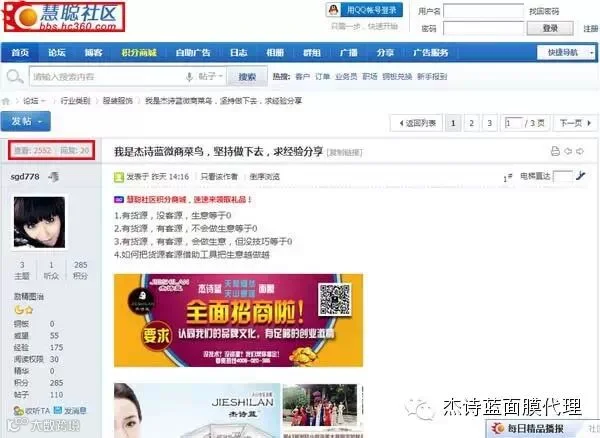Open hot search keyword 职场

point(370,77)
